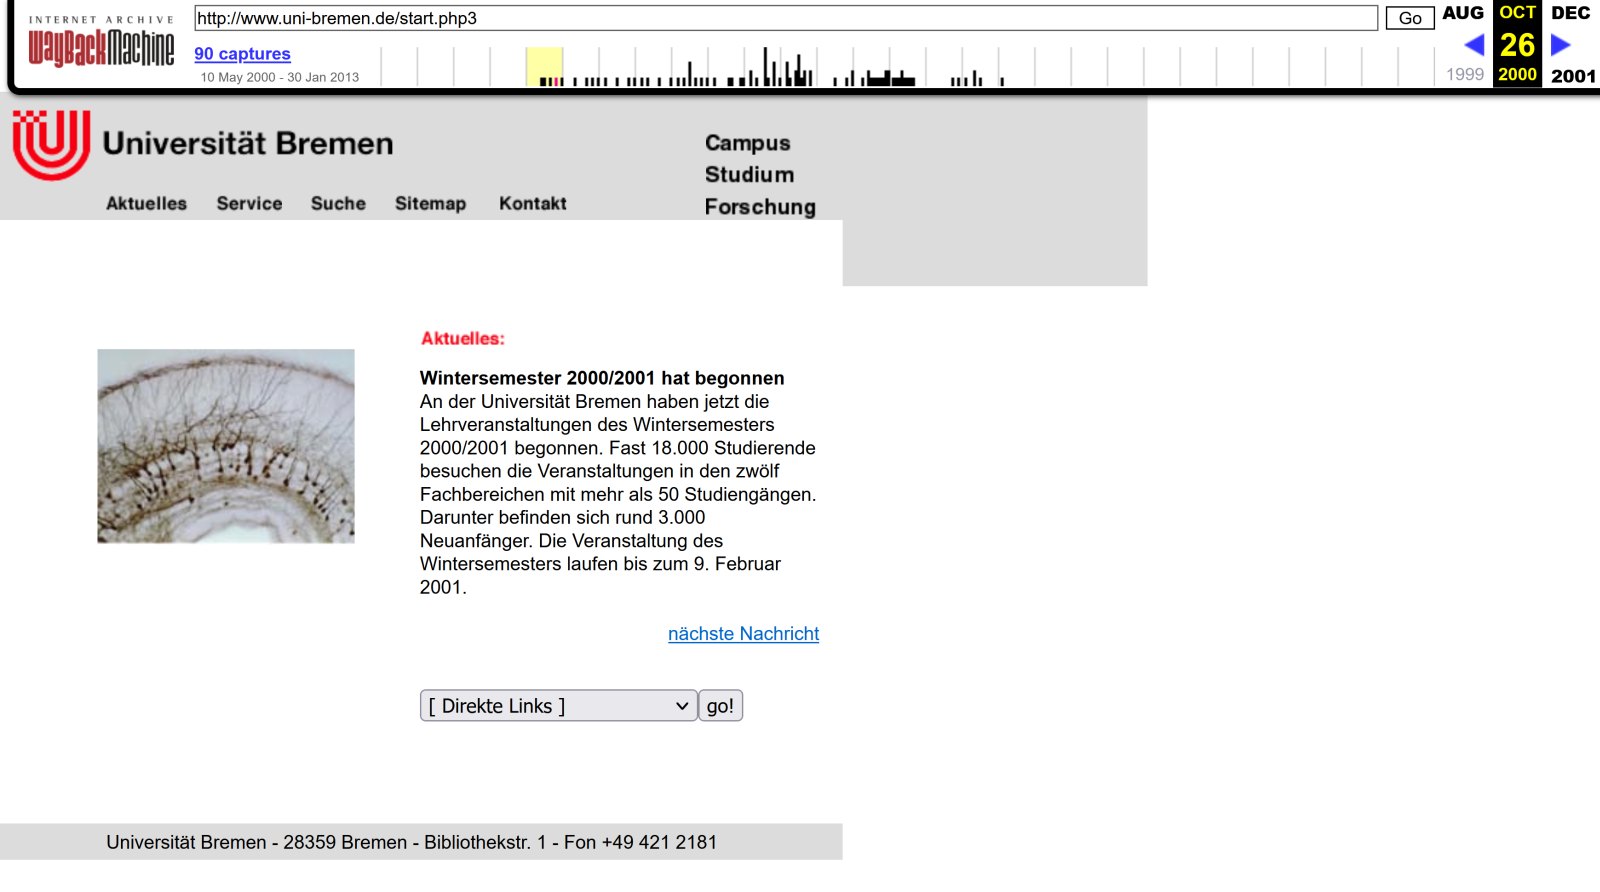
Task: Open the 90 captures link
Action: tap(242, 54)
